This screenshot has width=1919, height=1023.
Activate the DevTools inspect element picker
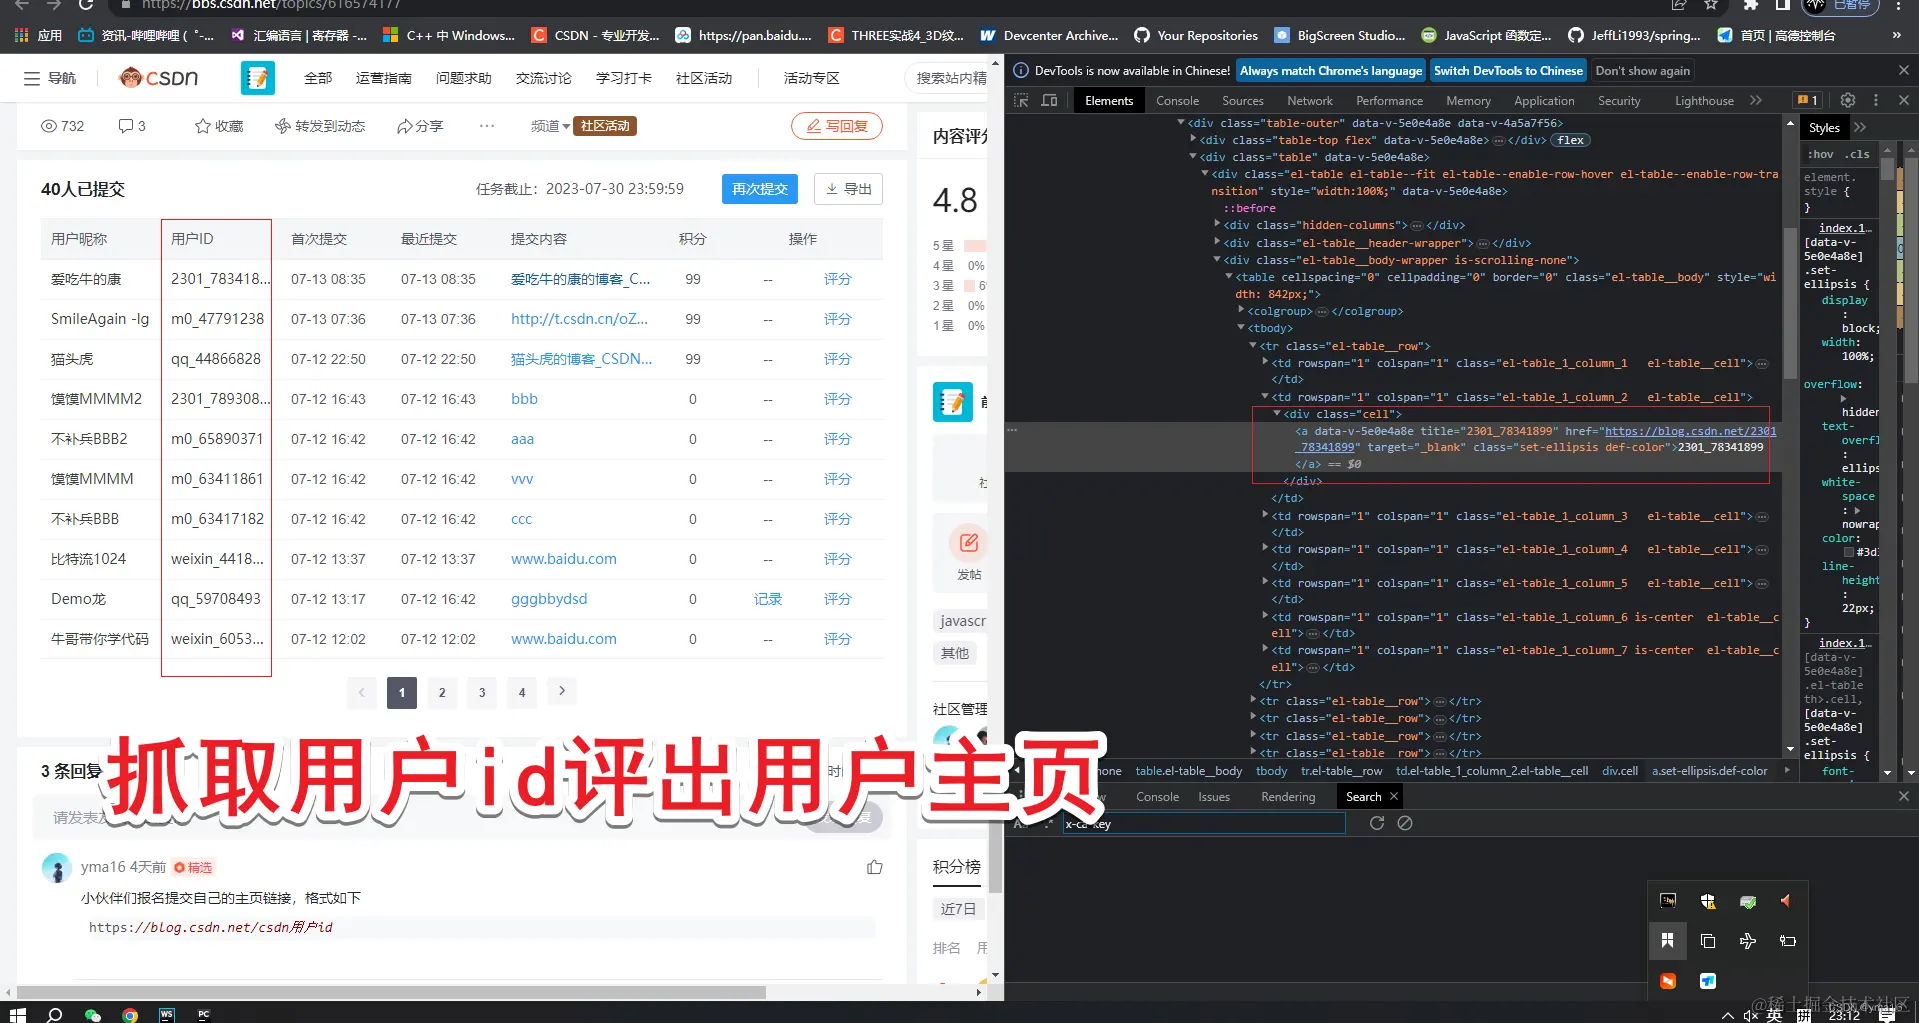(x=1021, y=100)
